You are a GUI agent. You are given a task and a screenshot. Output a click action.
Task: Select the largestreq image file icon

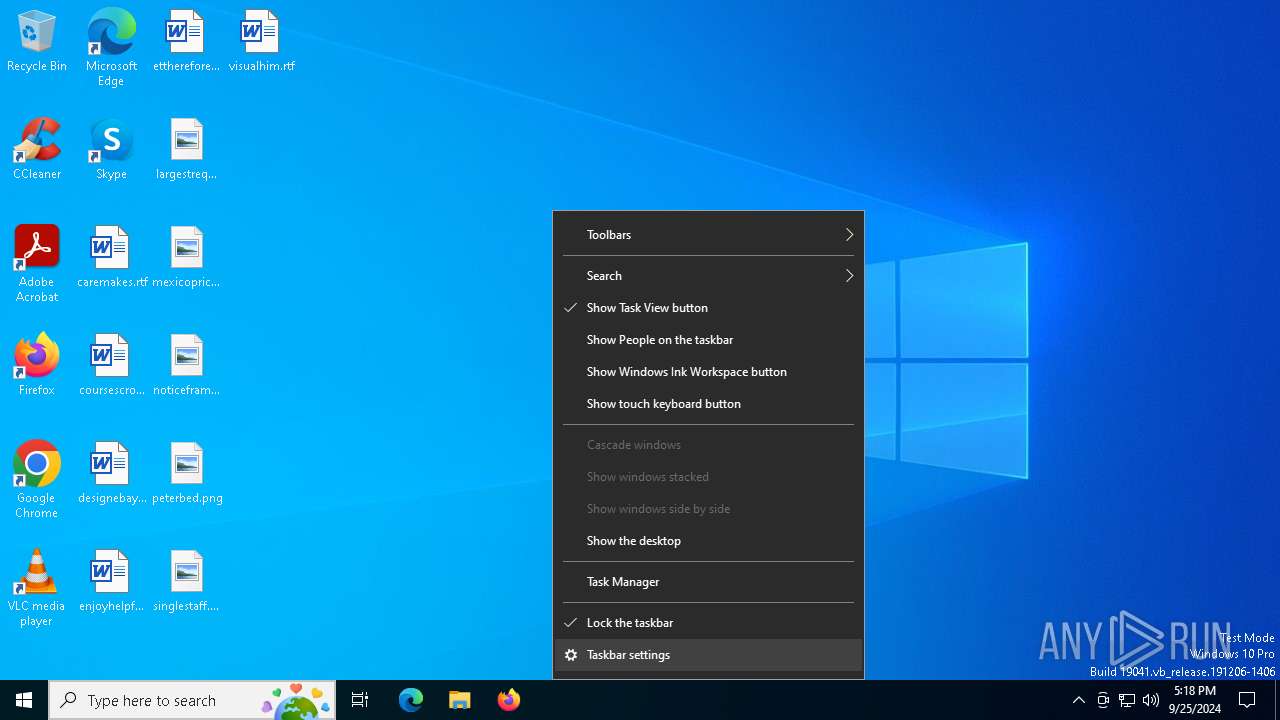186,149
